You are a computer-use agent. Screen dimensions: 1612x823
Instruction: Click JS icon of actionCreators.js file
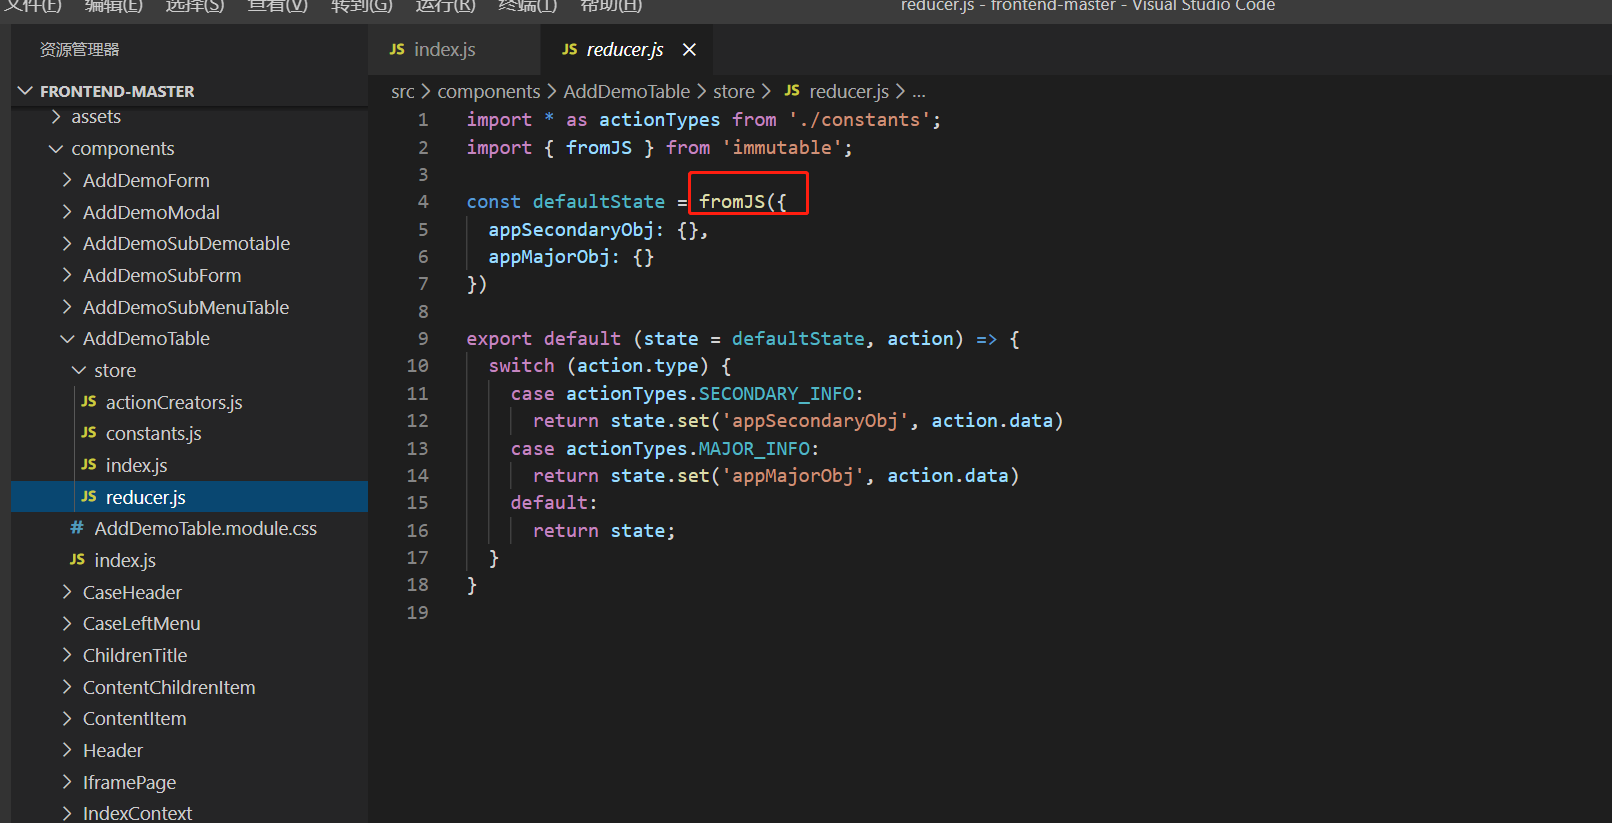point(89,402)
